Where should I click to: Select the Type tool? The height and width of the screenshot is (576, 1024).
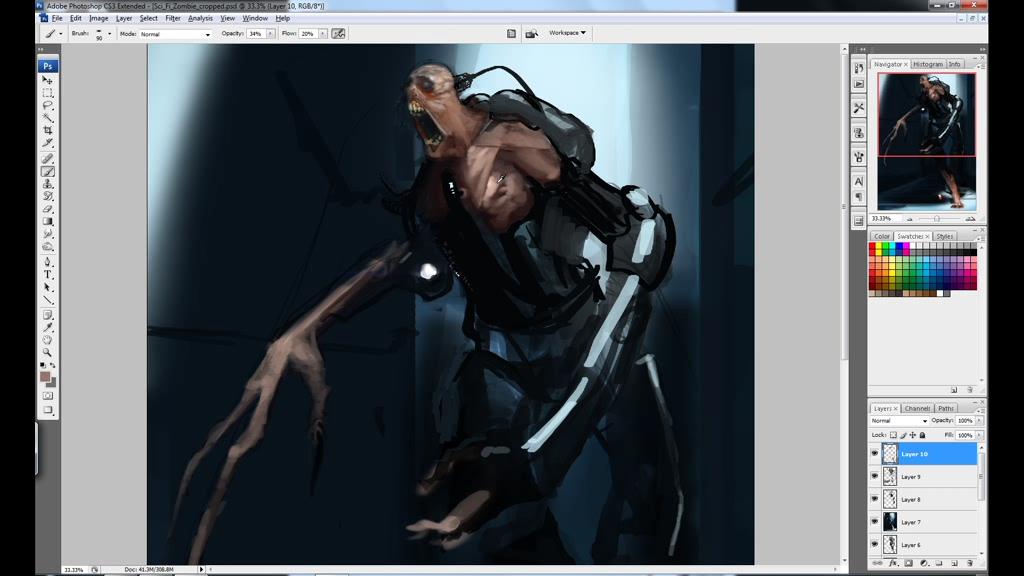(48, 275)
